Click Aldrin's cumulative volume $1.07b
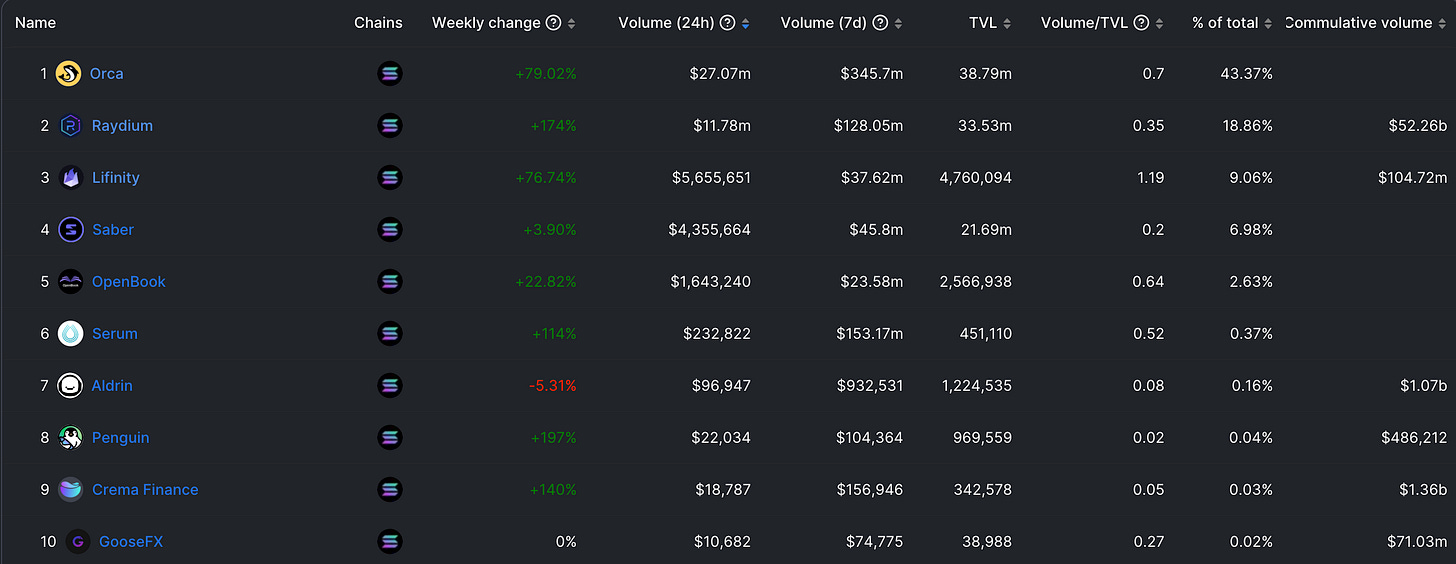This screenshot has width=1456, height=564. 1422,385
